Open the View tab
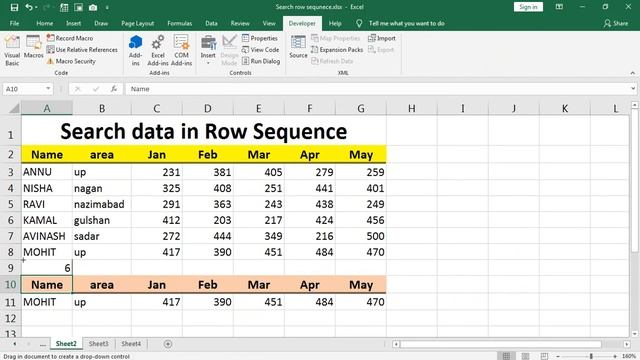The height and width of the screenshot is (360, 640). click(x=269, y=23)
